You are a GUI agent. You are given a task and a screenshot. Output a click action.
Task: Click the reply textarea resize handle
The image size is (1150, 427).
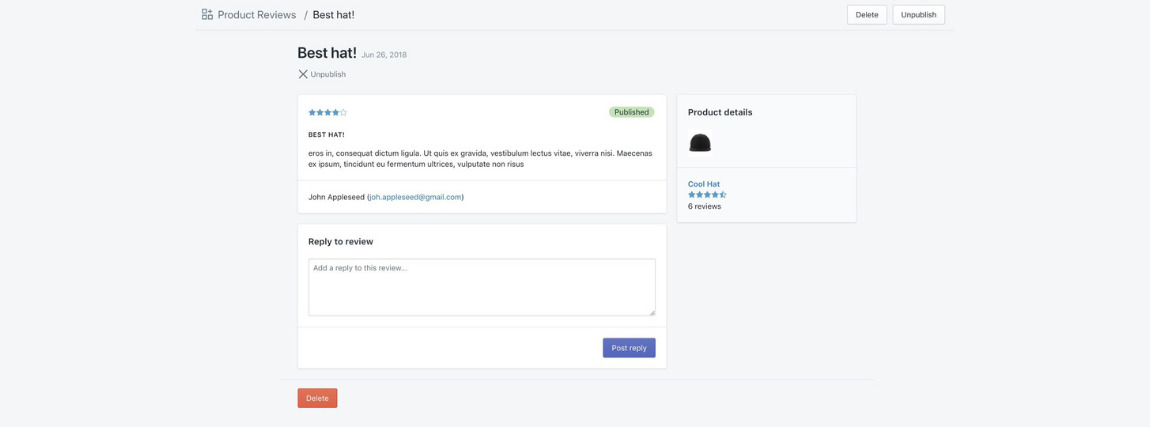pos(651,312)
